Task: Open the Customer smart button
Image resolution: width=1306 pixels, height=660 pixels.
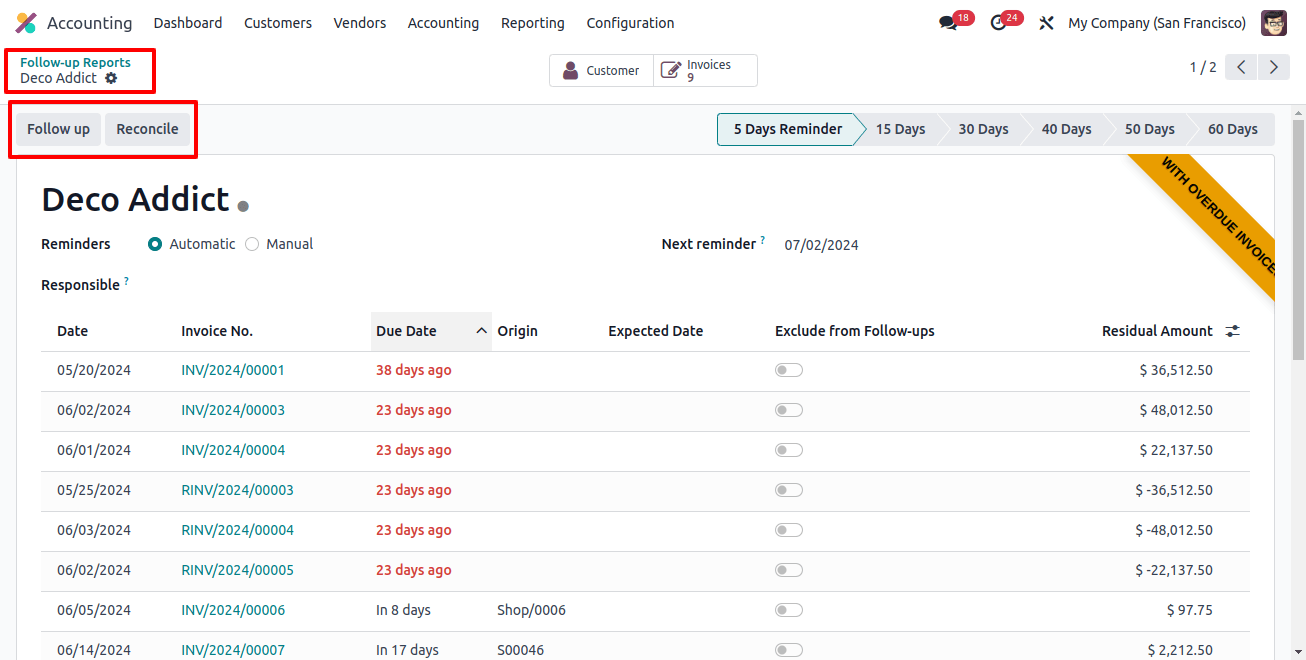Action: [601, 71]
